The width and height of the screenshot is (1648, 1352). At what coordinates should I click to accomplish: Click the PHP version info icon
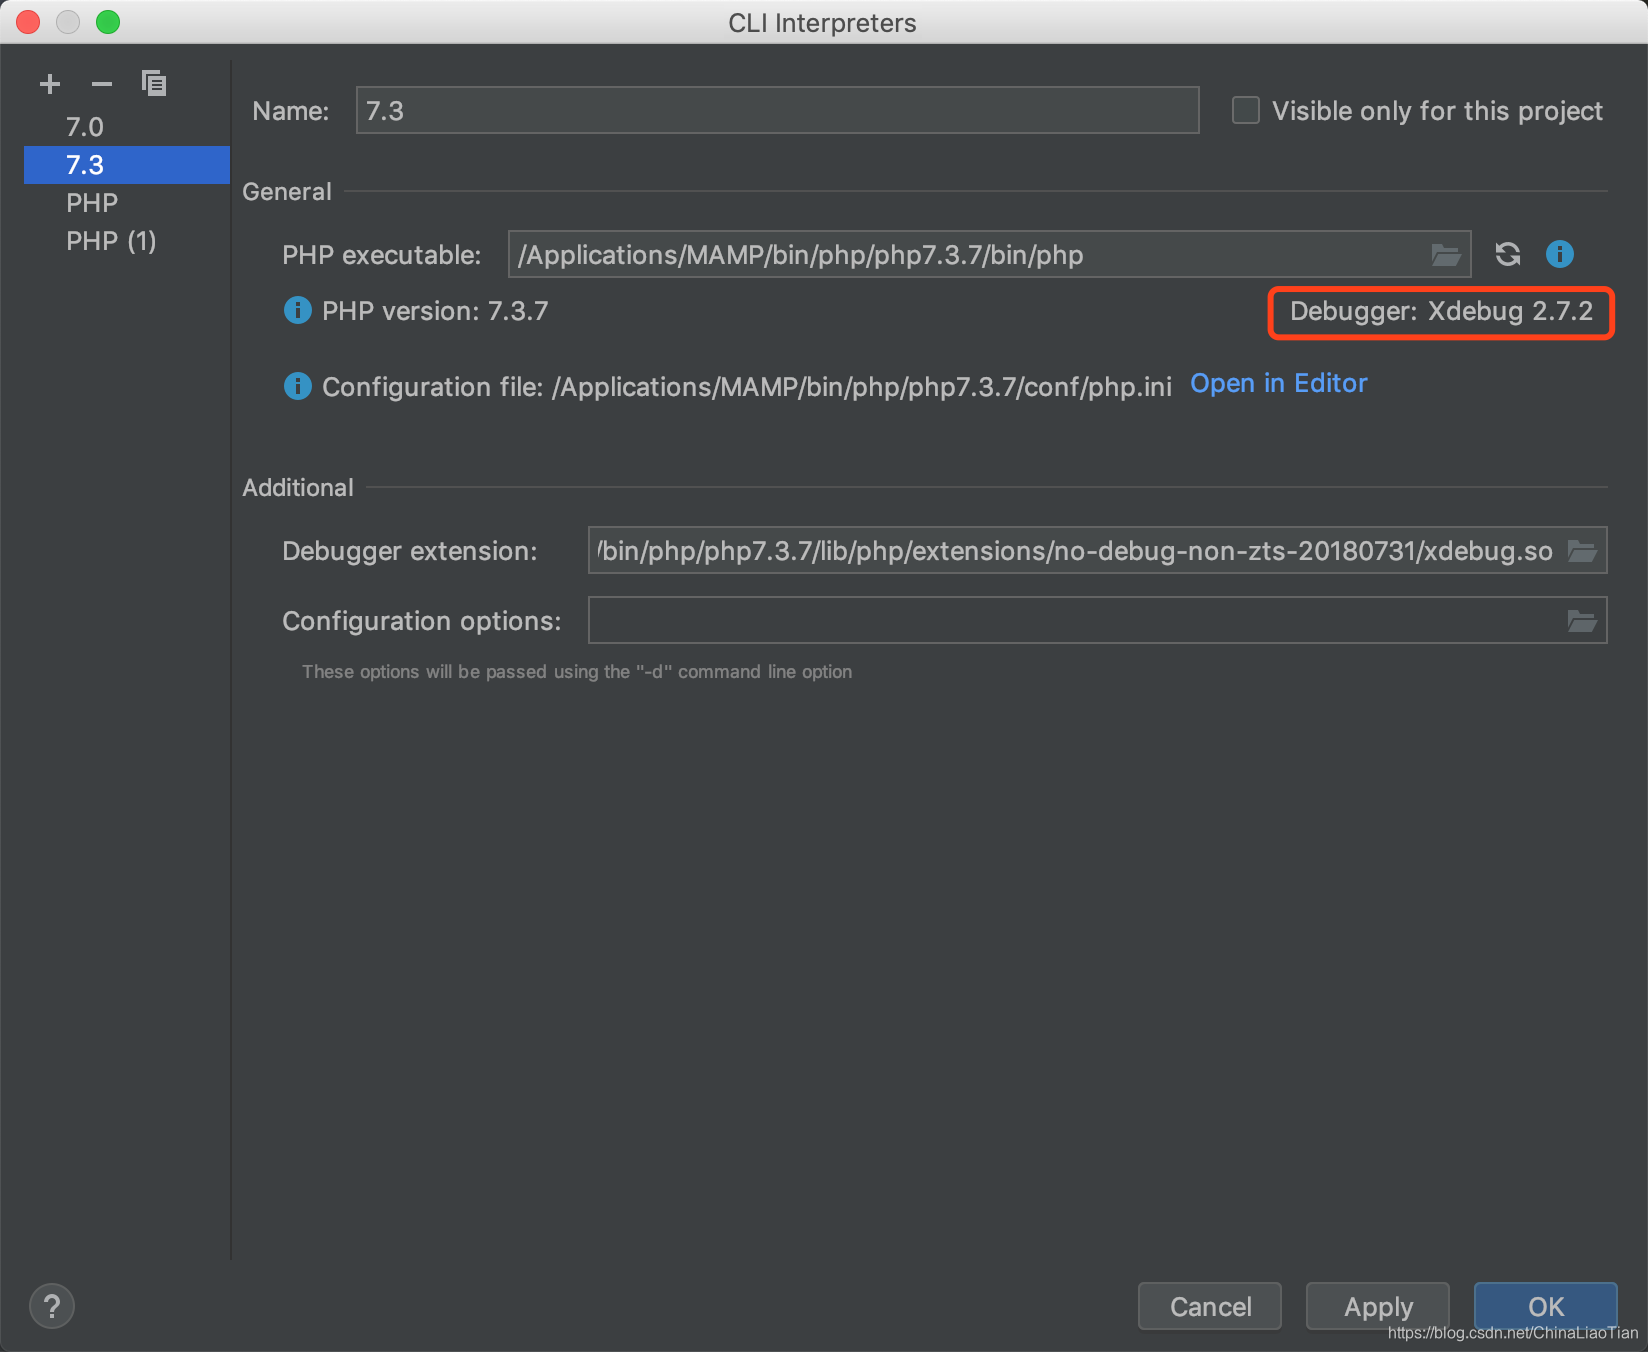tap(296, 311)
